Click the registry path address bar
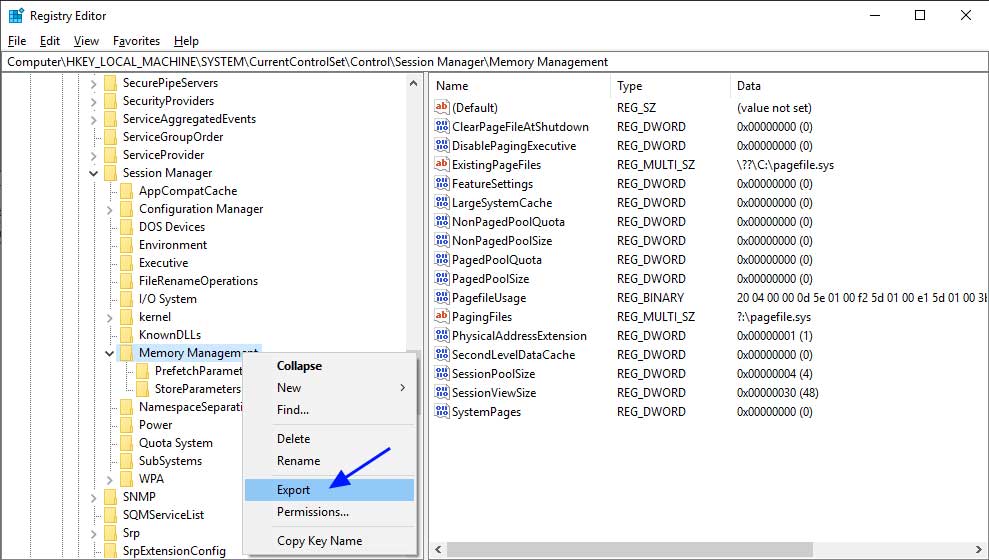This screenshot has width=989, height=560. (x=494, y=62)
